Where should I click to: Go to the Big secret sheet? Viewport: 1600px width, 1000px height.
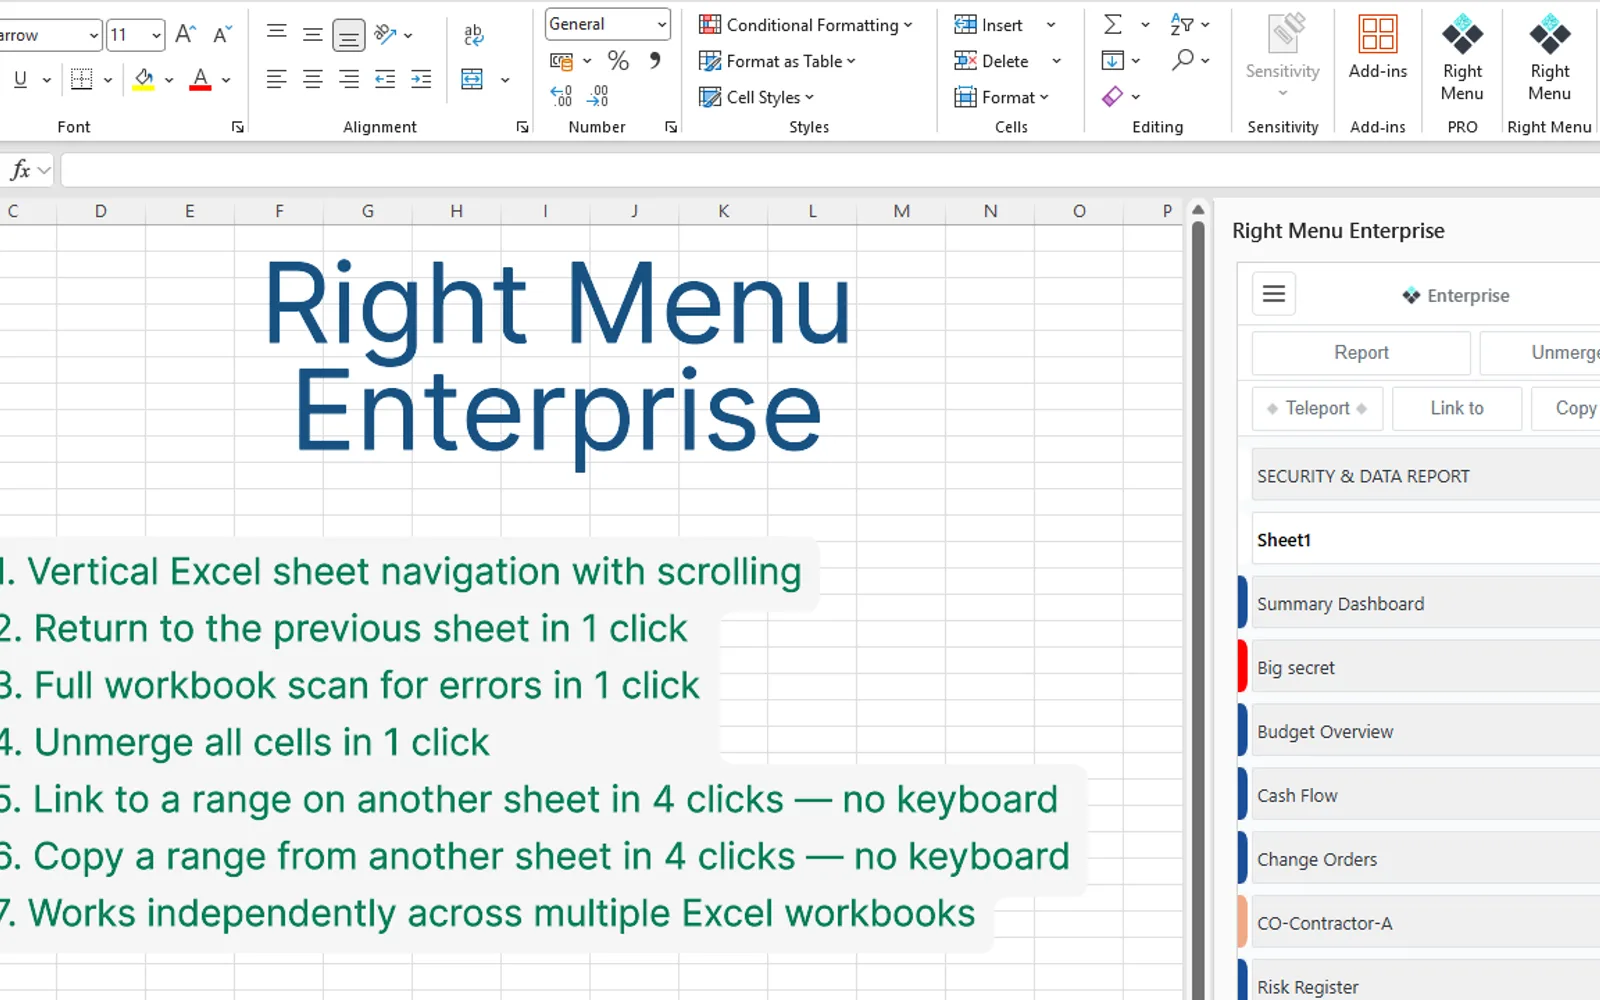click(1420, 667)
